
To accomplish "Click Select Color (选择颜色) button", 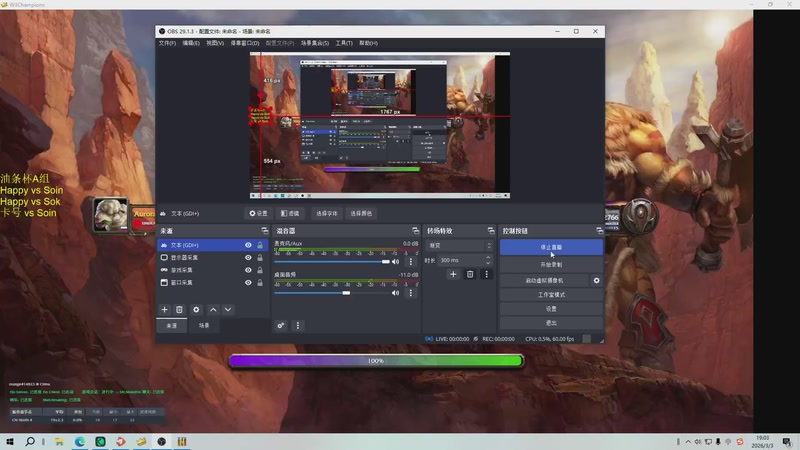I will [x=361, y=213].
